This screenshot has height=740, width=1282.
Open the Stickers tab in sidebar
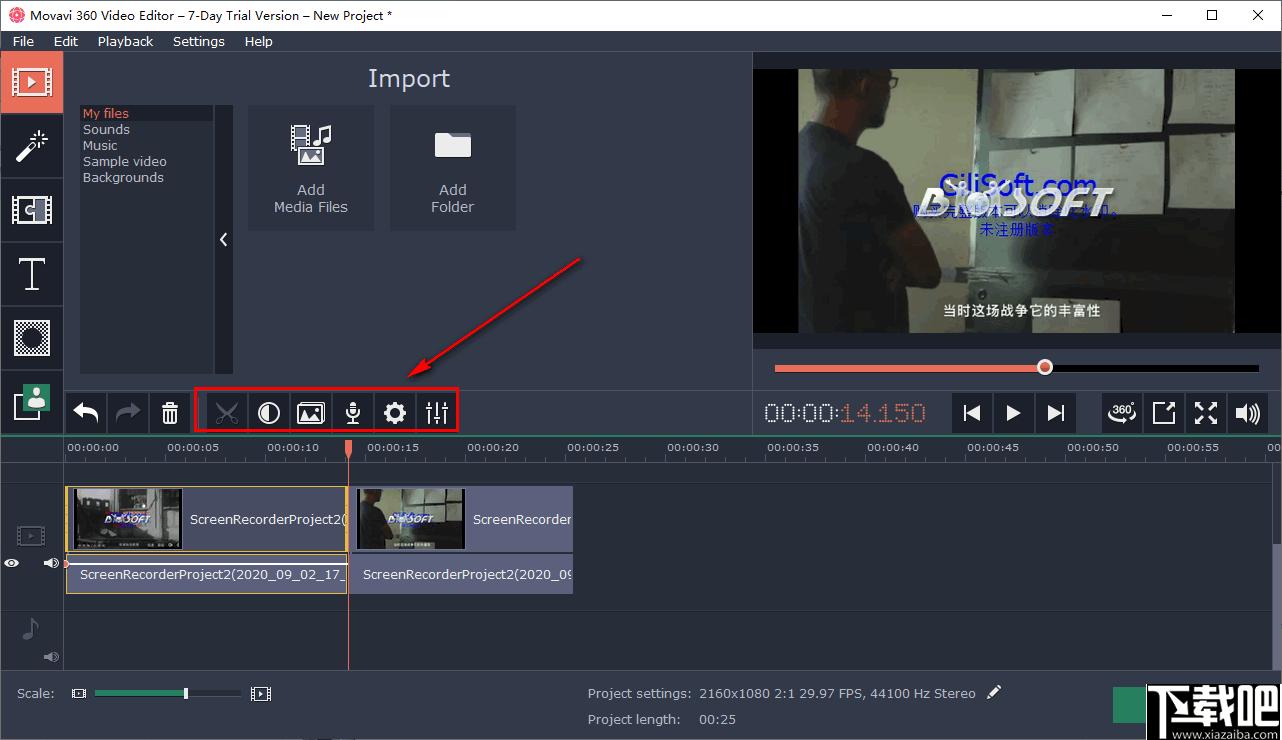pos(31,338)
